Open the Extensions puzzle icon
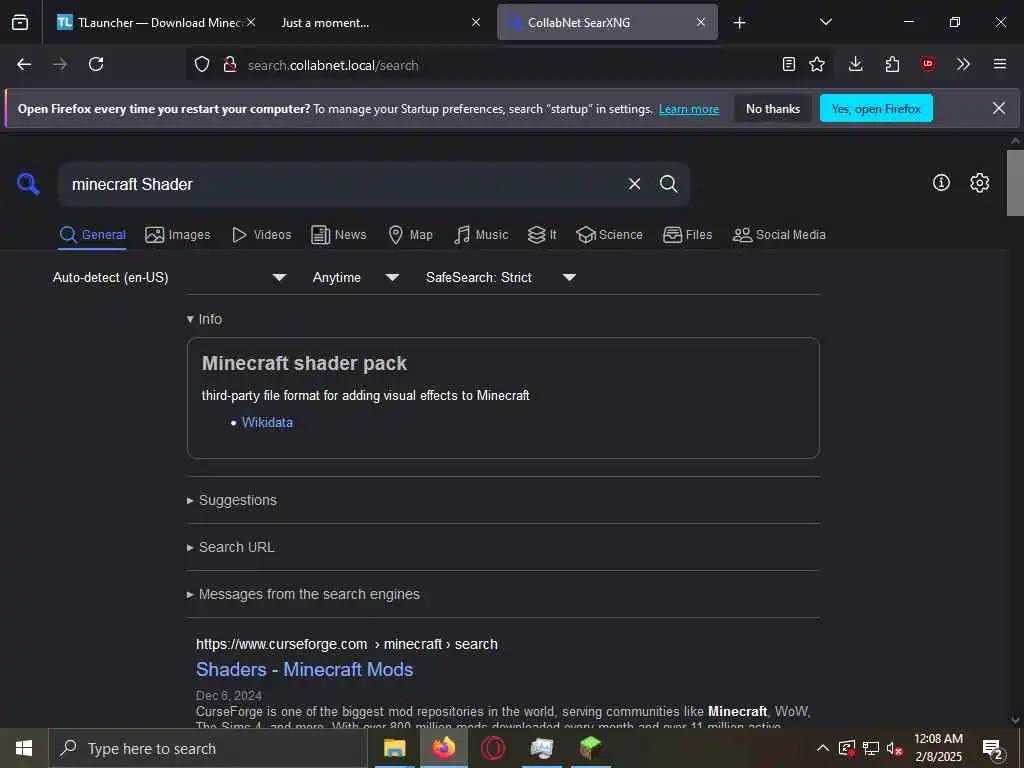Viewport: 1024px width, 768px height. click(x=892, y=64)
